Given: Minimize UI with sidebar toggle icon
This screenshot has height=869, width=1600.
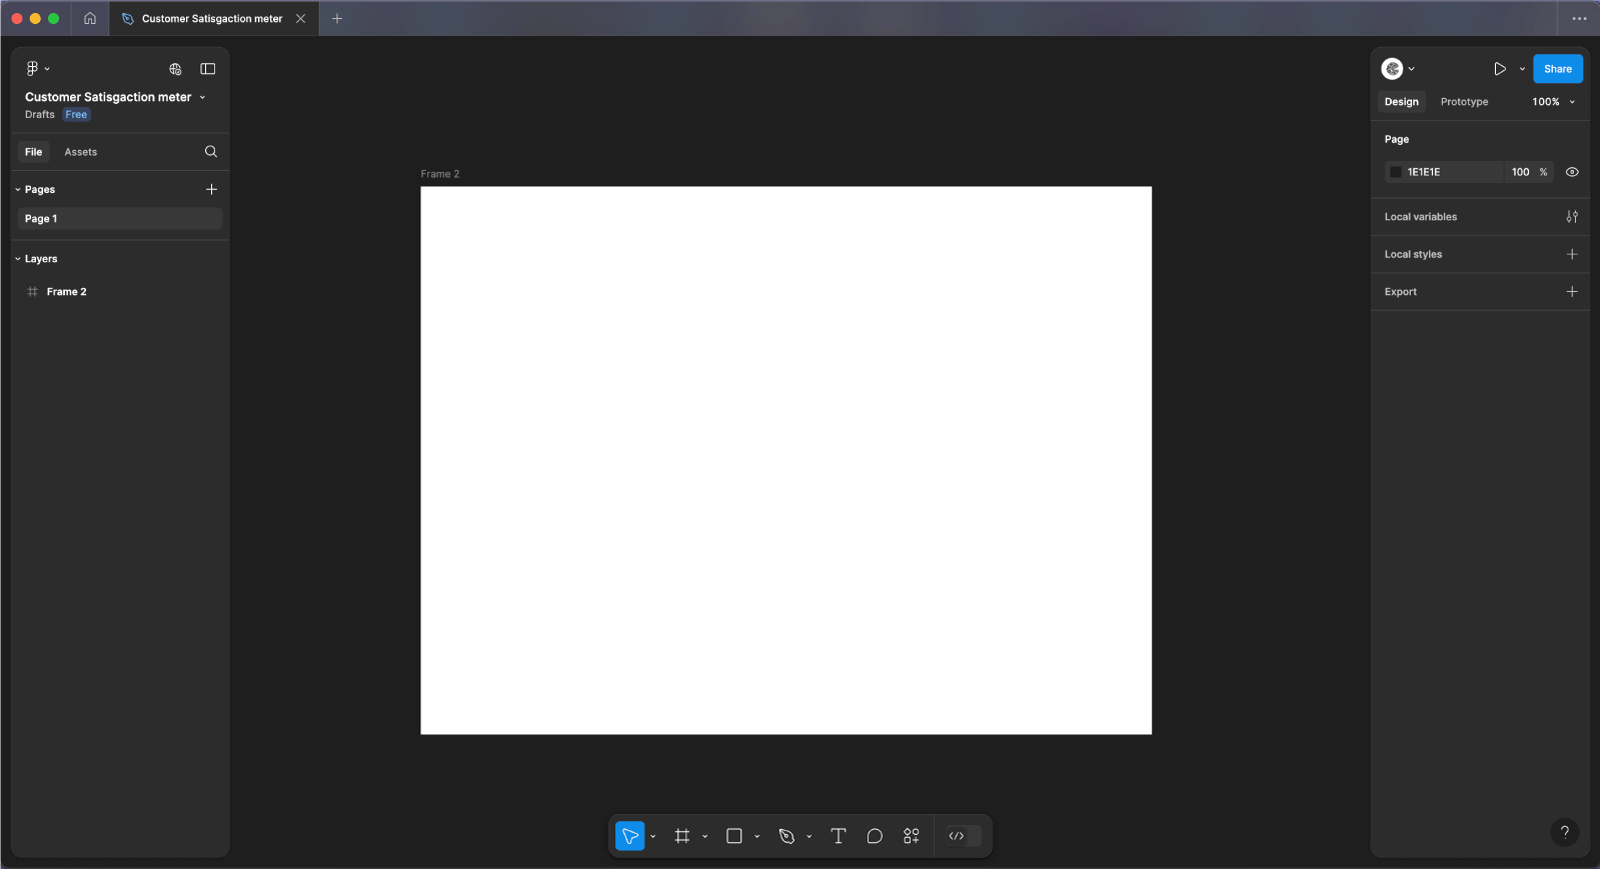Looking at the screenshot, I should point(208,69).
